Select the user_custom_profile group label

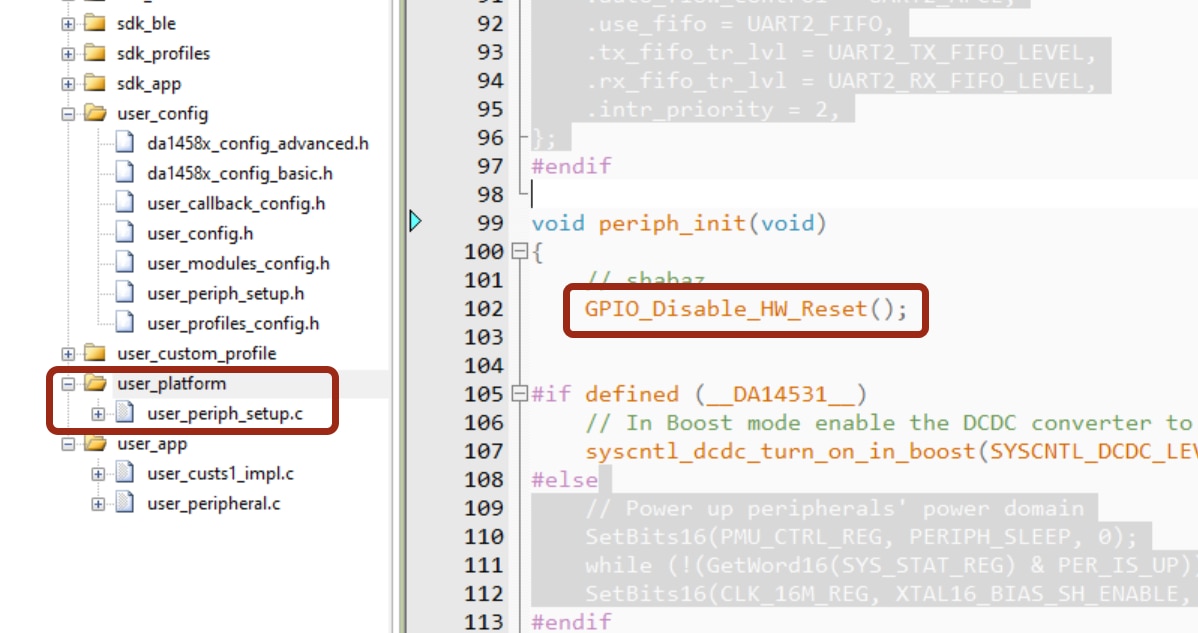tap(196, 354)
